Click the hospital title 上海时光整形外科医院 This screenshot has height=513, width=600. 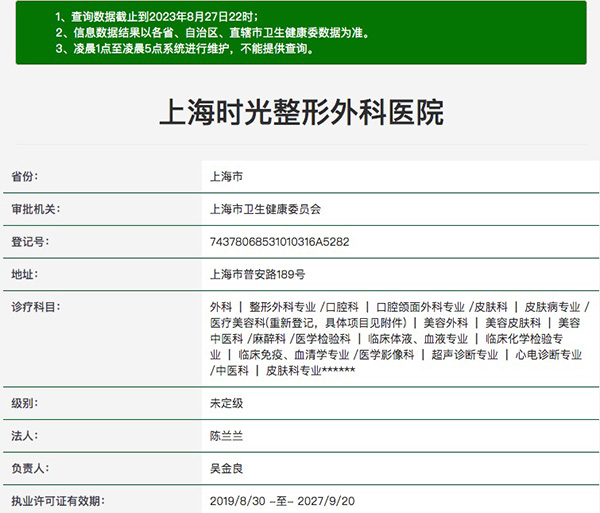point(302,112)
